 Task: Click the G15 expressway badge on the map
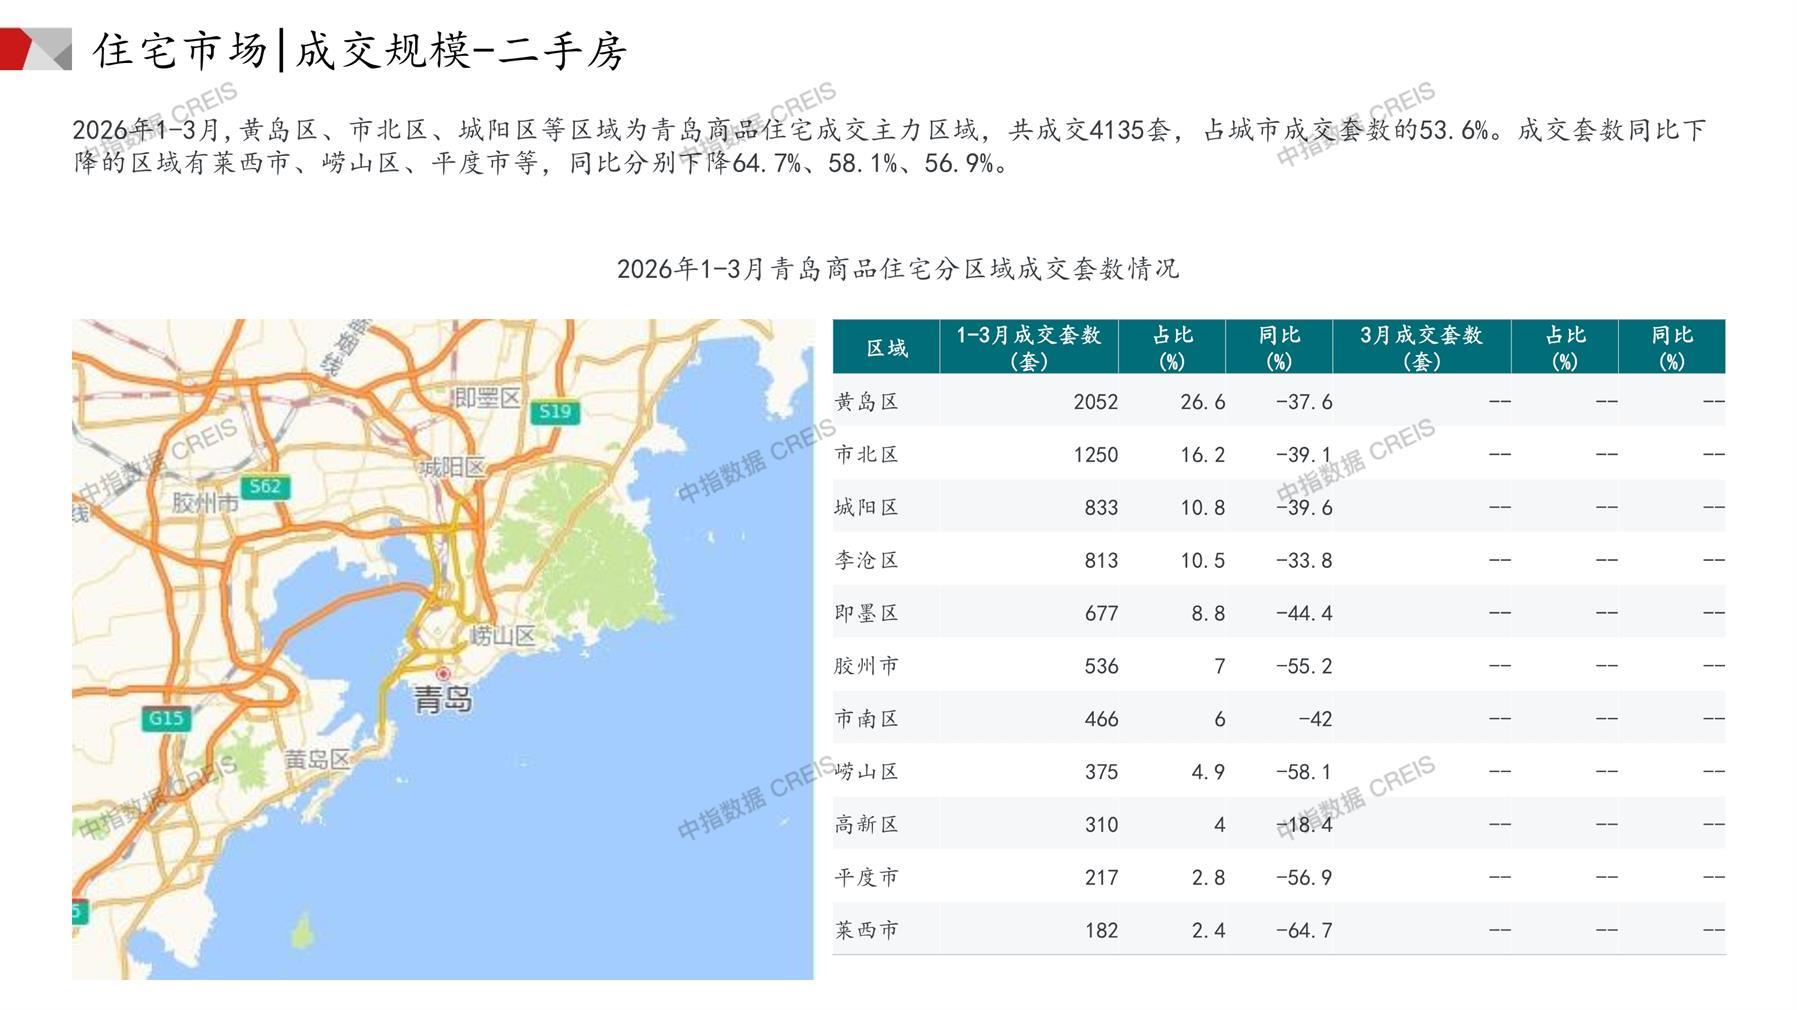click(x=166, y=718)
